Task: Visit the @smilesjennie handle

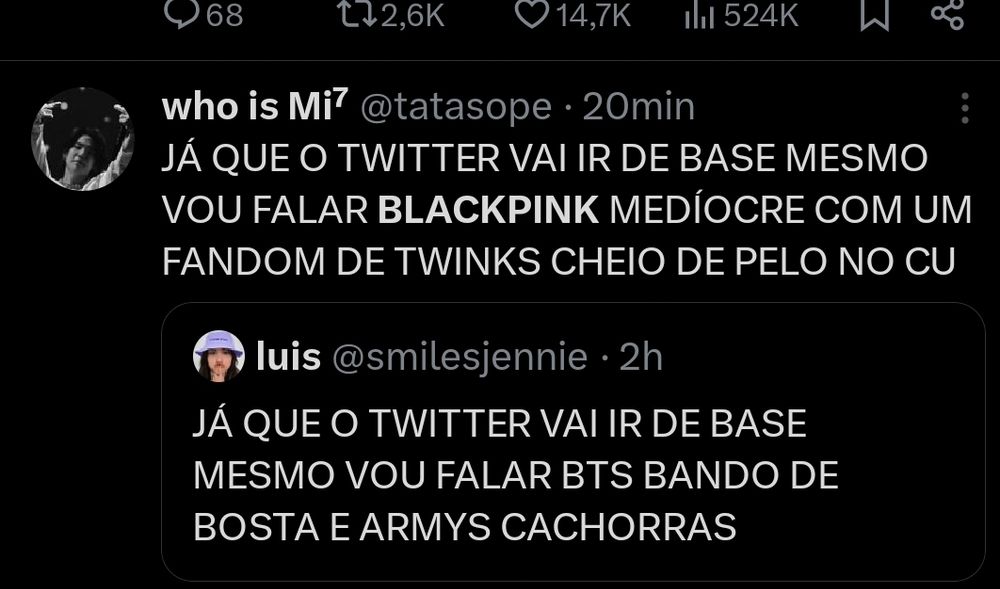Action: click(460, 357)
